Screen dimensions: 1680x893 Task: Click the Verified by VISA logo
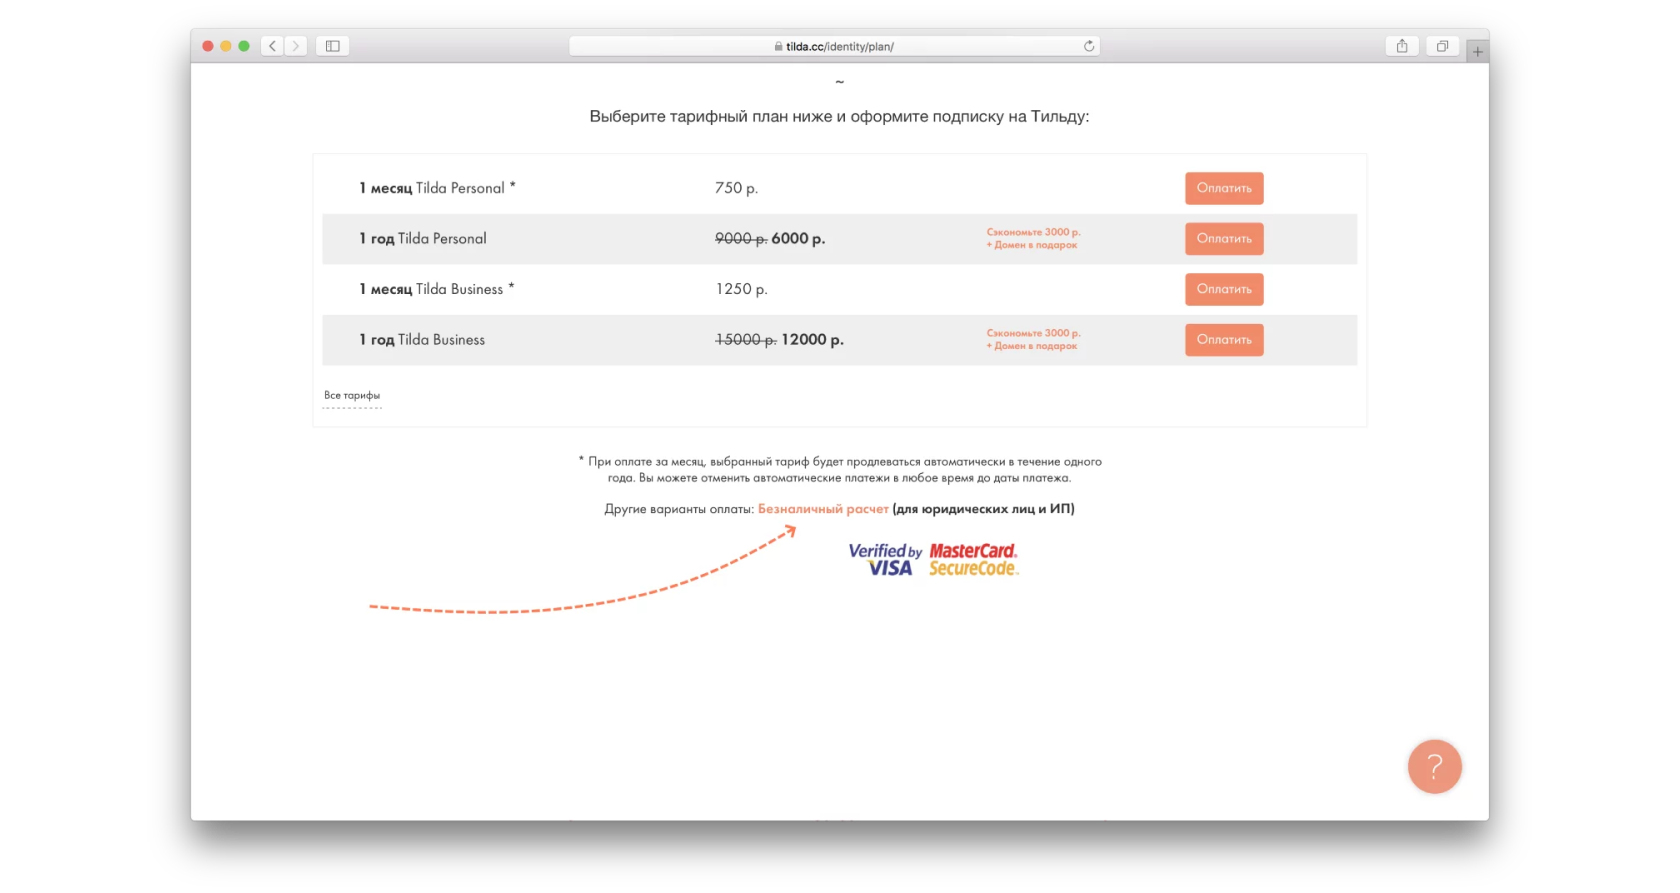[885, 560]
